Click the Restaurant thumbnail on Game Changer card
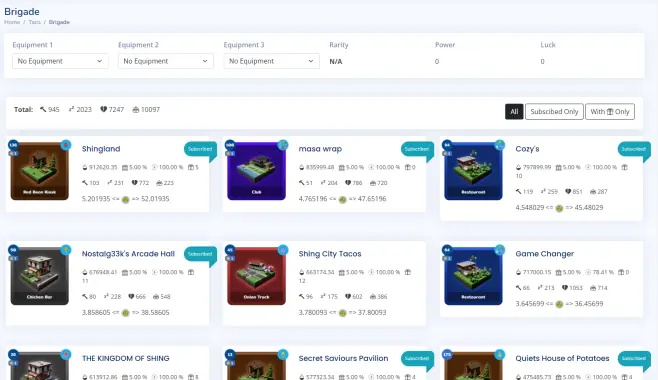 473,276
